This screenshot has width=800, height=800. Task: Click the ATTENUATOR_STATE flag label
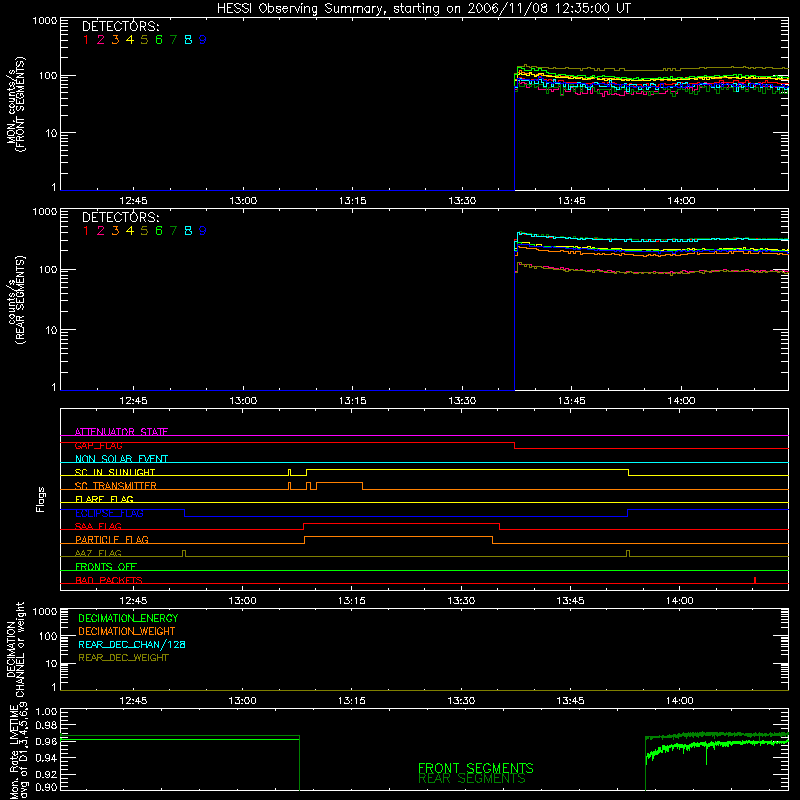tap(121, 432)
